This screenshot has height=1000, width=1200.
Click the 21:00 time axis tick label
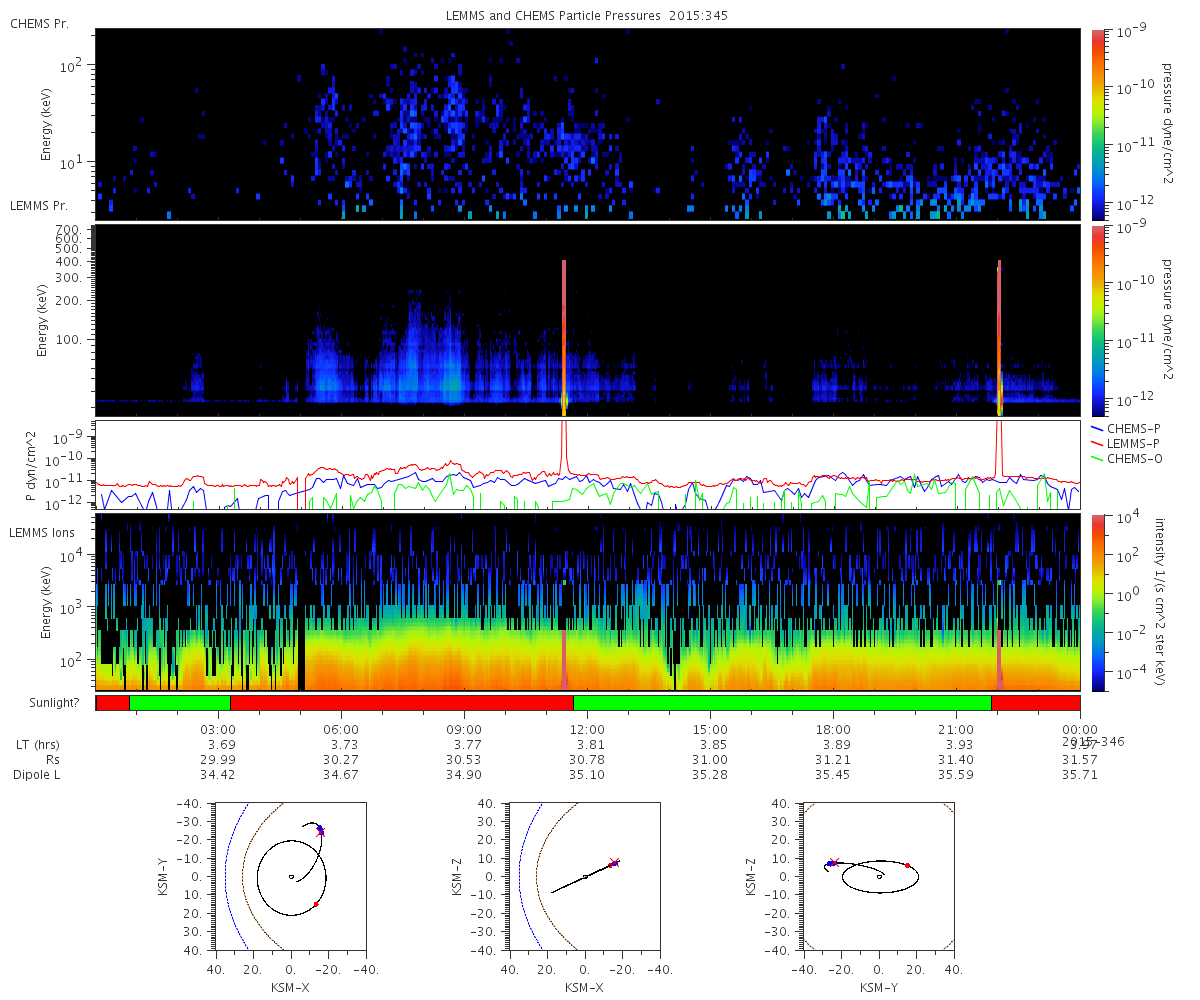click(956, 729)
